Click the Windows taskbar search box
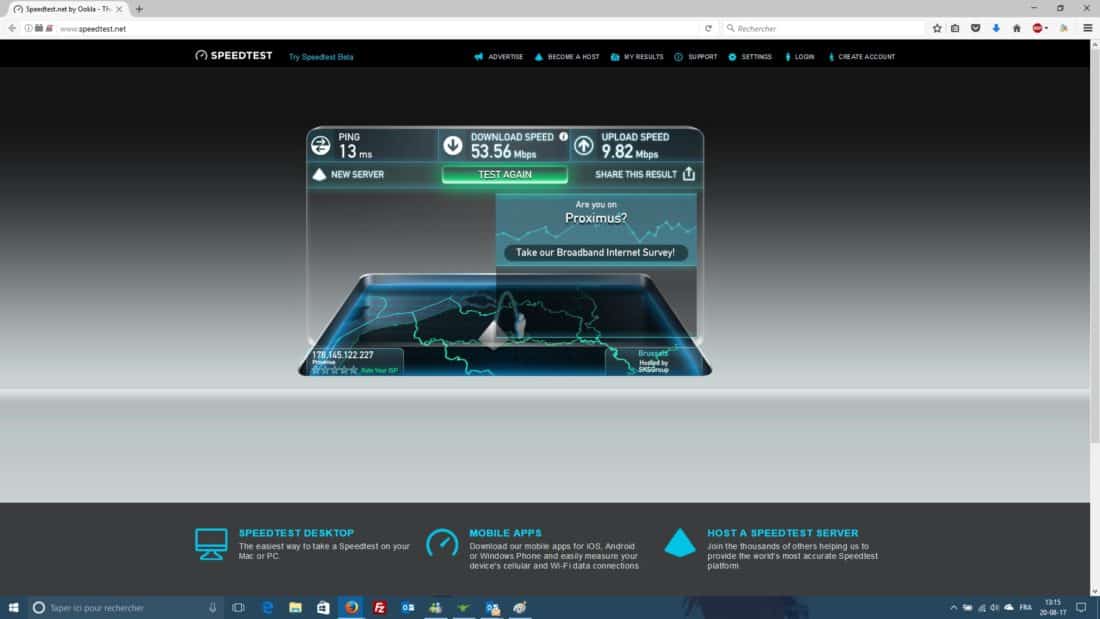 [126, 608]
